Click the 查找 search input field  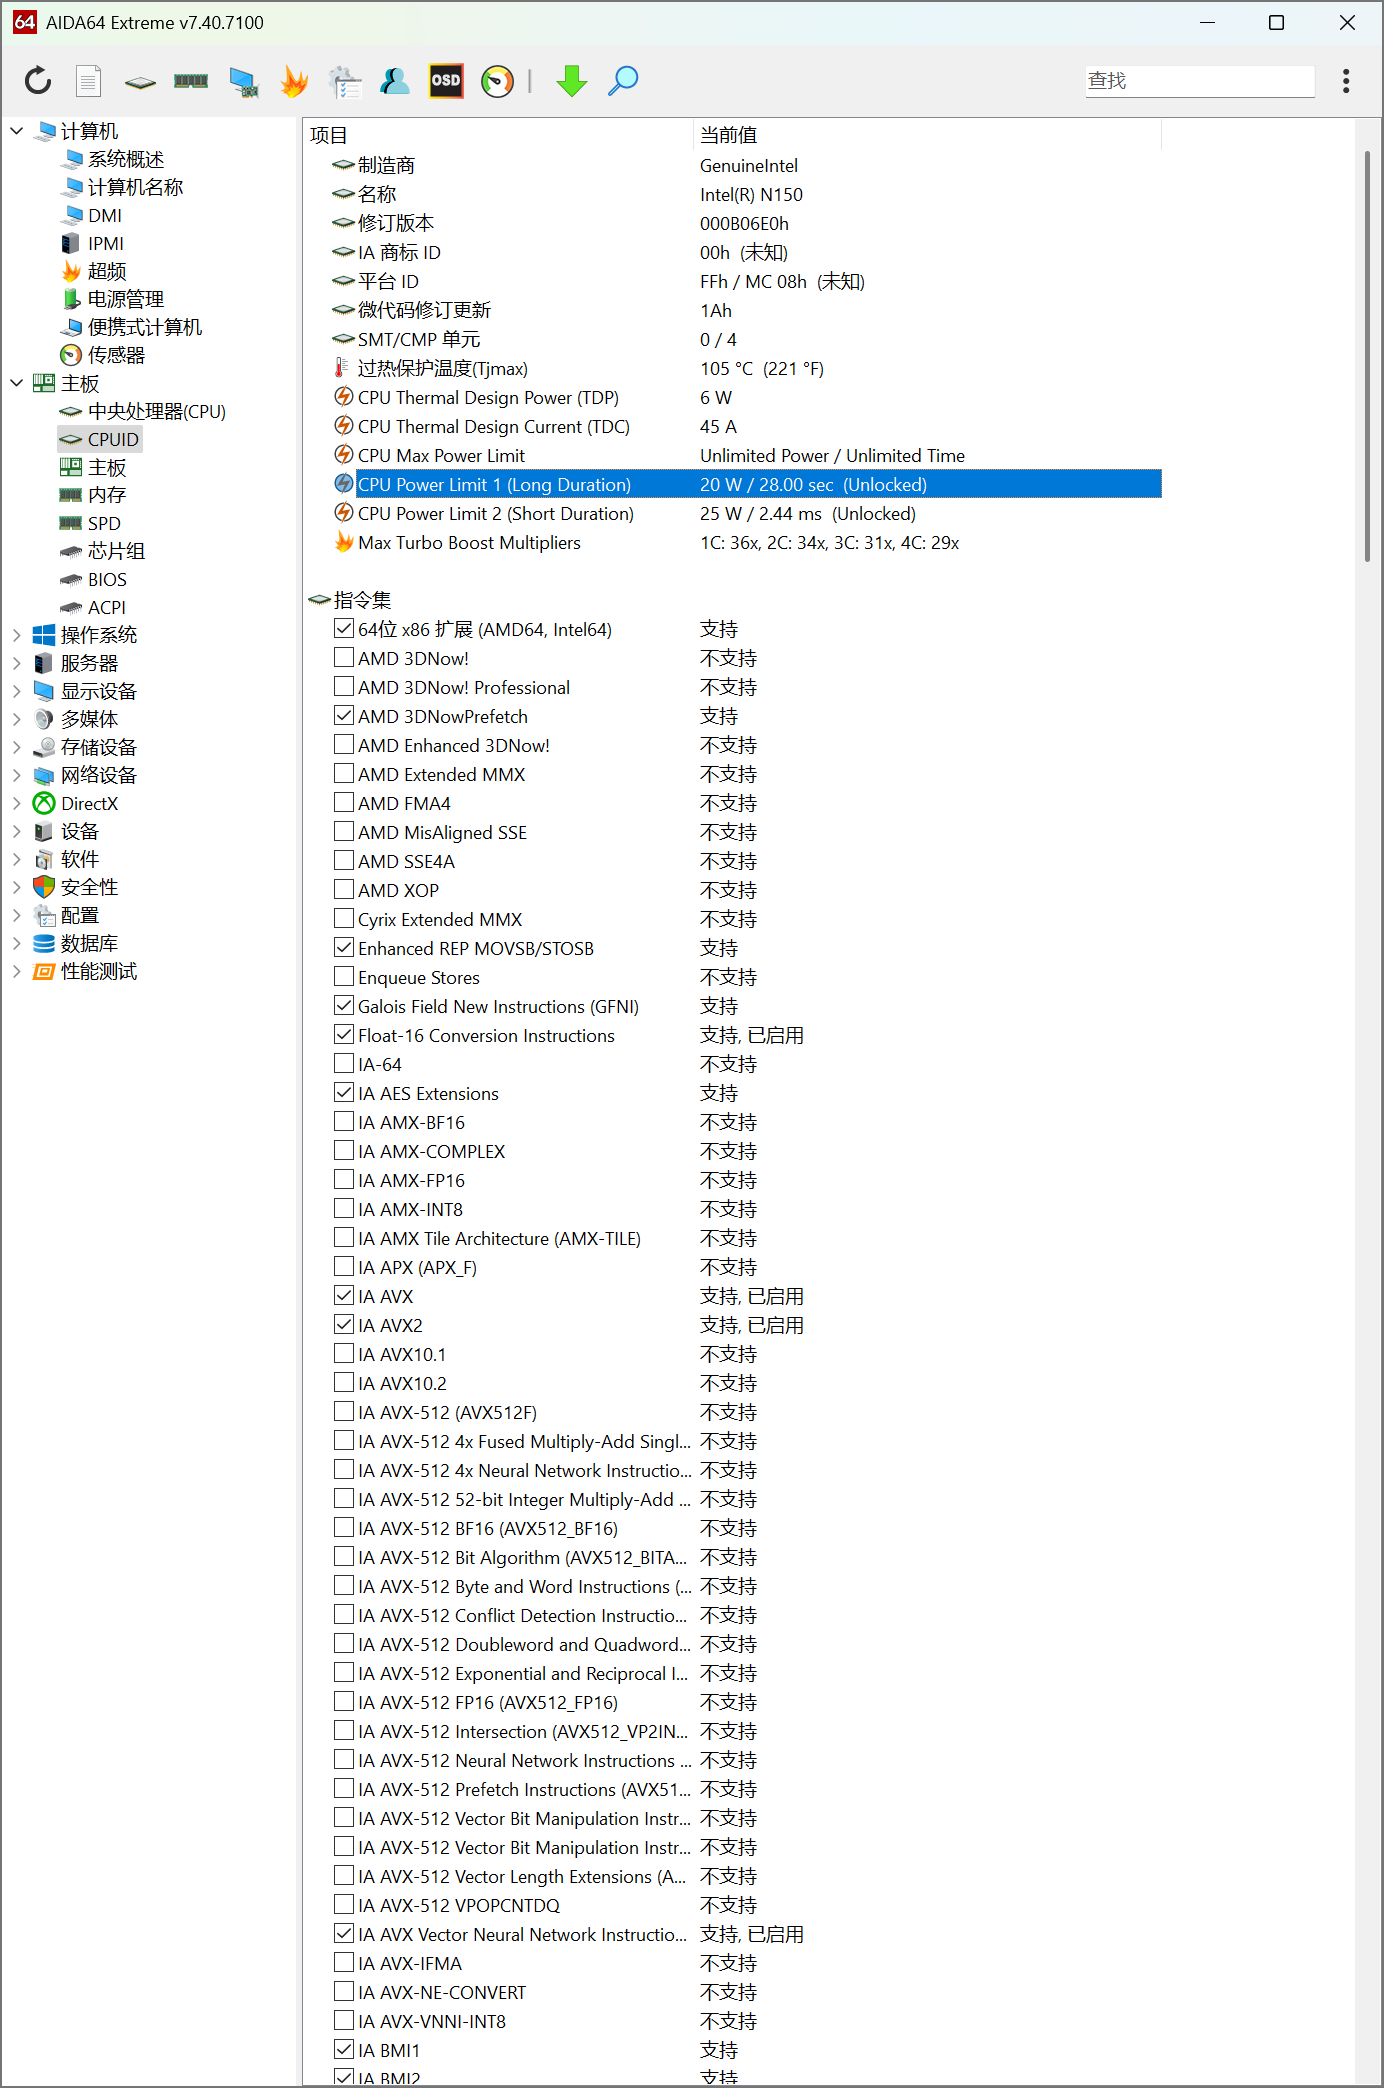pyautogui.click(x=1199, y=81)
